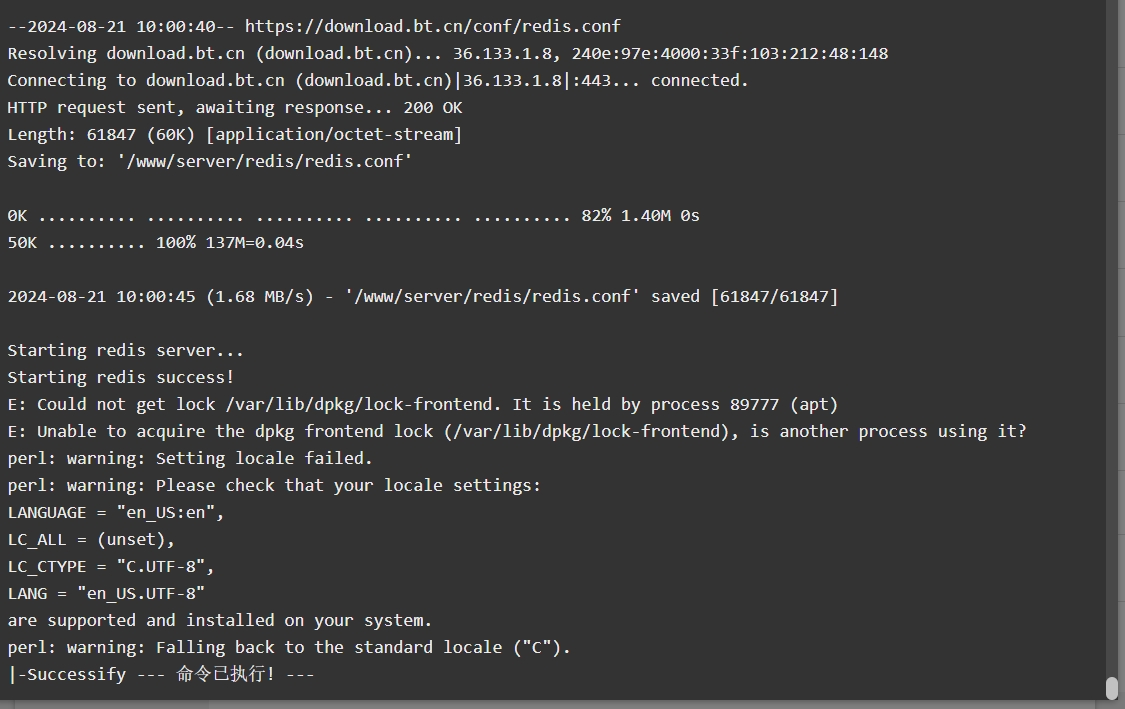The height and width of the screenshot is (709, 1125).
Task: Click the 'saved [61847/61847]' log line
Action: click(423, 296)
